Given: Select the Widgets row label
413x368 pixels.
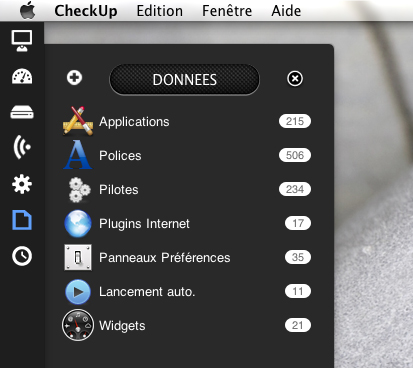Looking at the screenshot, I should (122, 326).
